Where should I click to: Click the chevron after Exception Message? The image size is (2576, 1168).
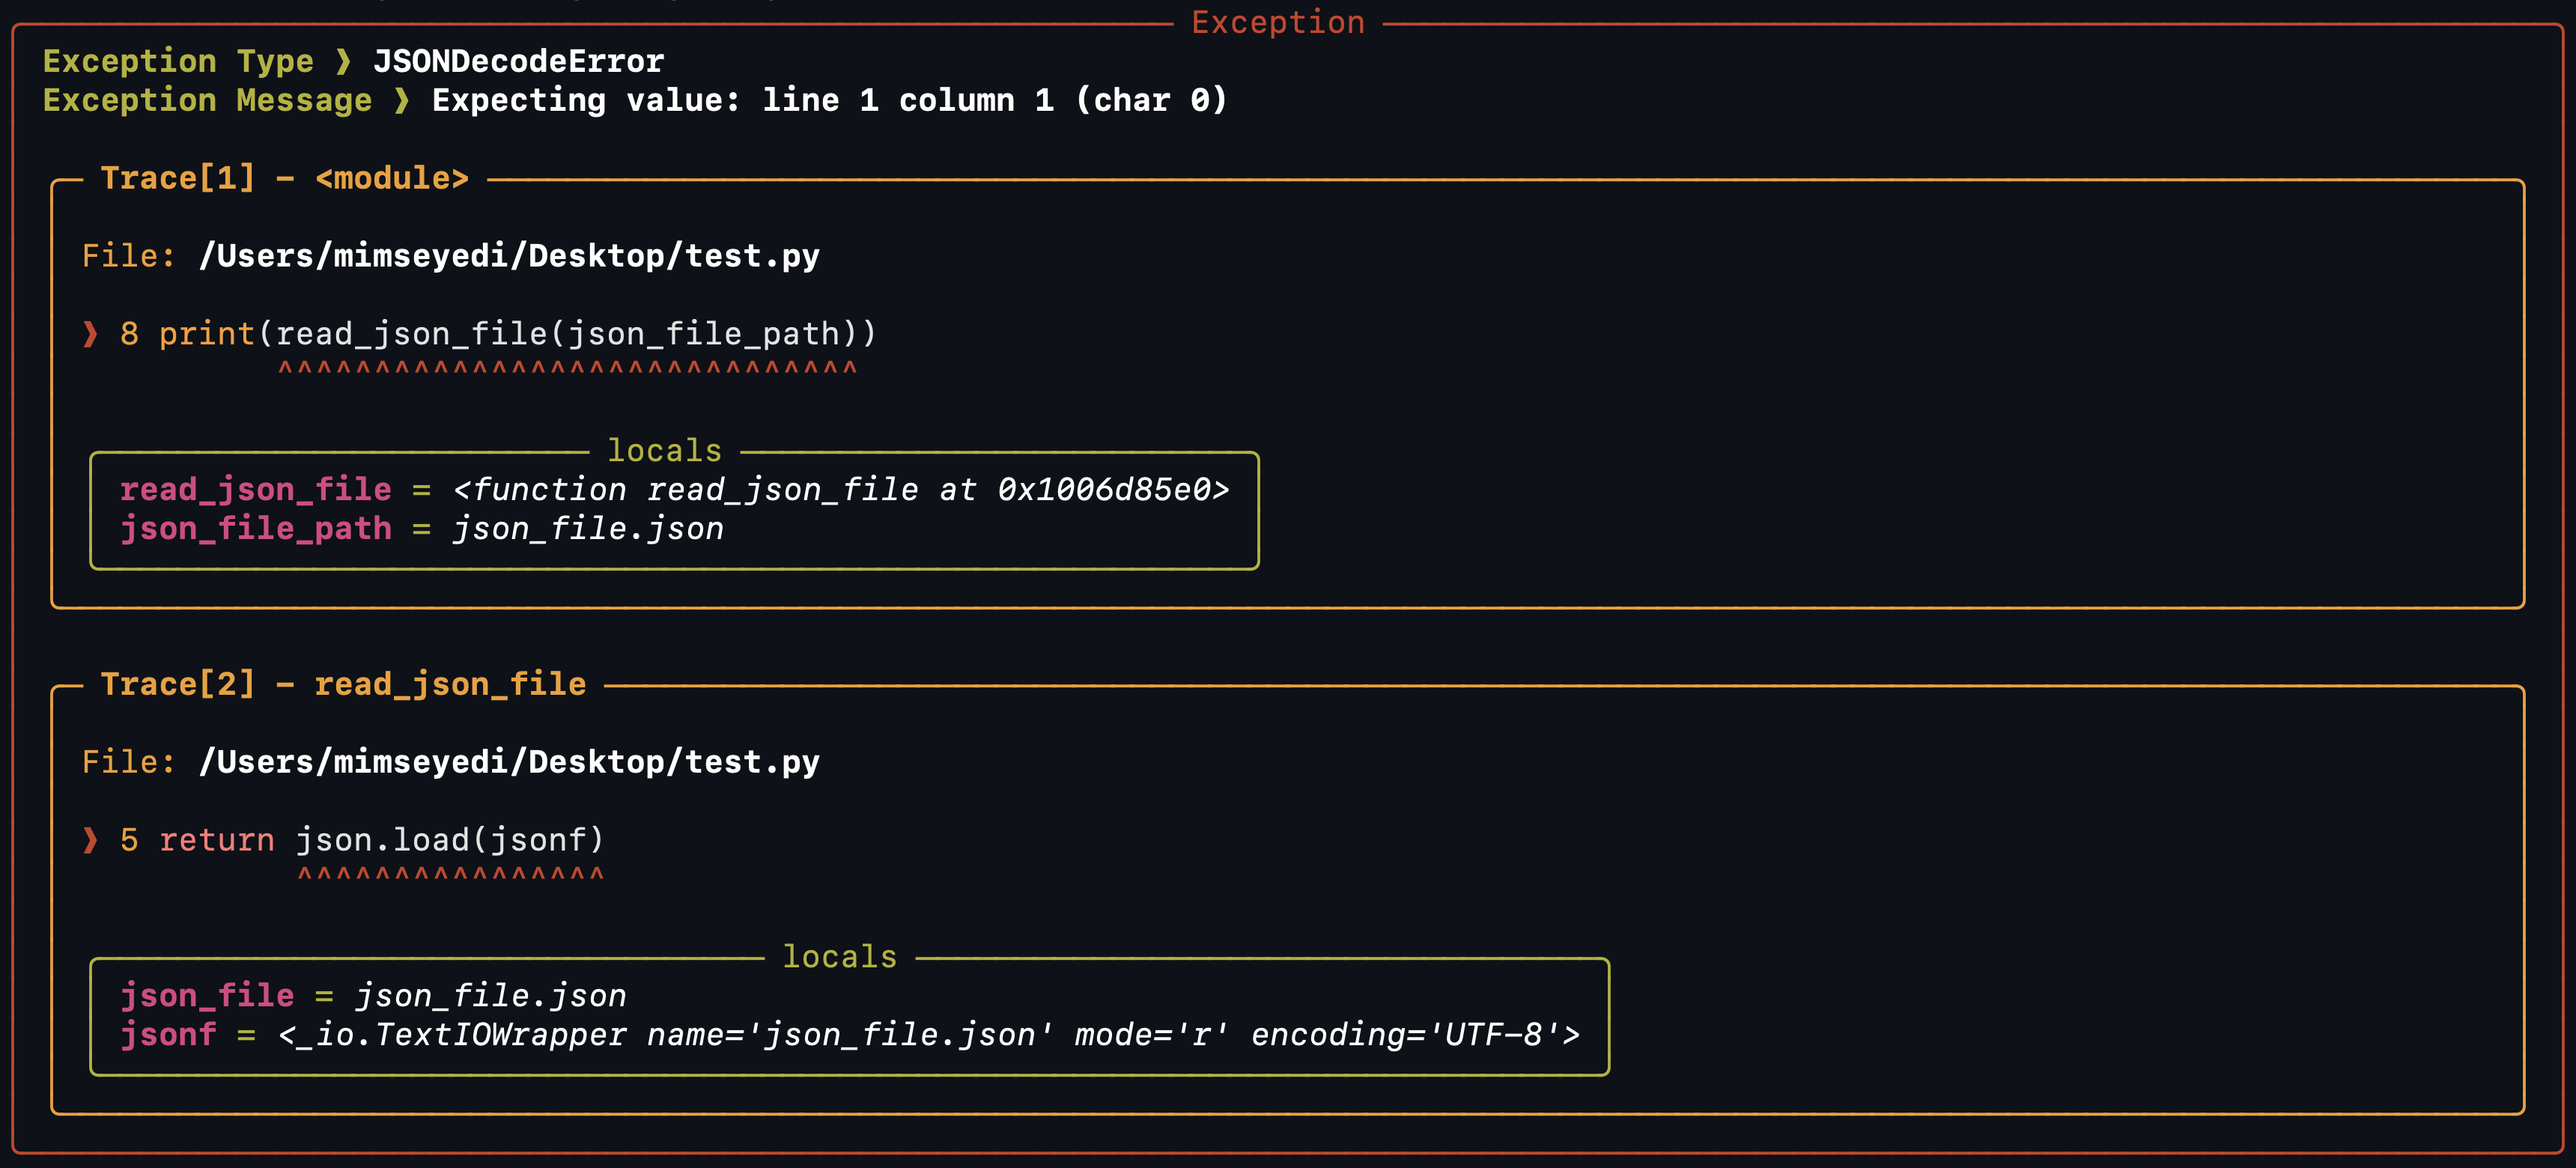[x=401, y=101]
